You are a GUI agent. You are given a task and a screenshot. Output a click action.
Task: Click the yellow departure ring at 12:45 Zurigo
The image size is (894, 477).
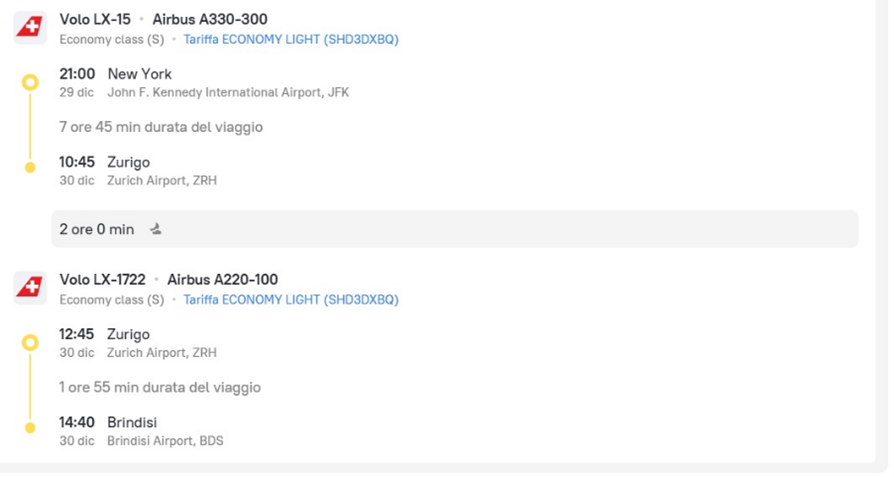(x=30, y=342)
